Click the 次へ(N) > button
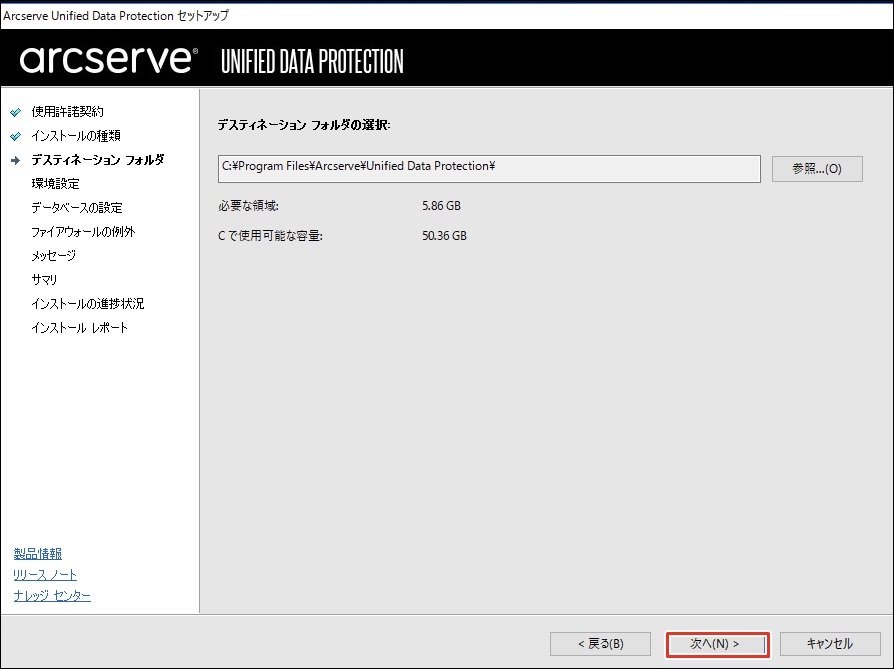Viewport: 894px width, 669px height. pyautogui.click(x=717, y=644)
